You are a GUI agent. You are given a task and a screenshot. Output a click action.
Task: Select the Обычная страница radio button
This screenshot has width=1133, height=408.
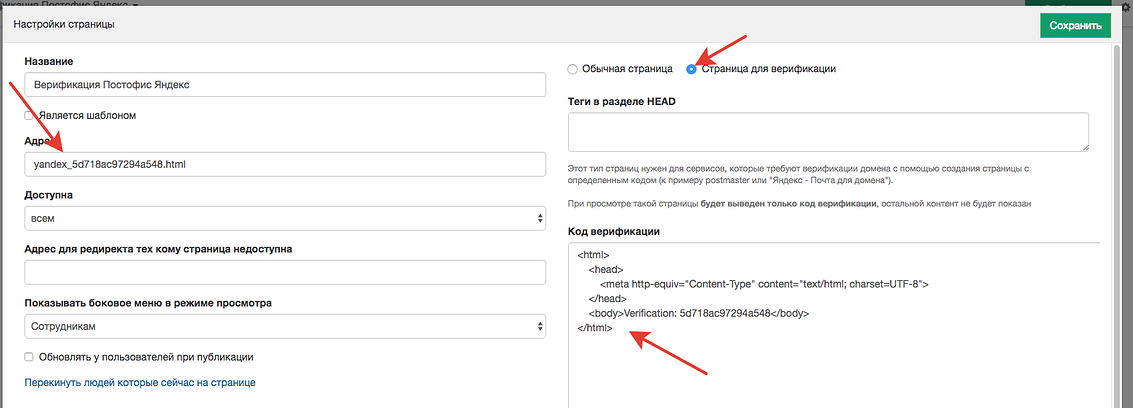click(x=573, y=69)
